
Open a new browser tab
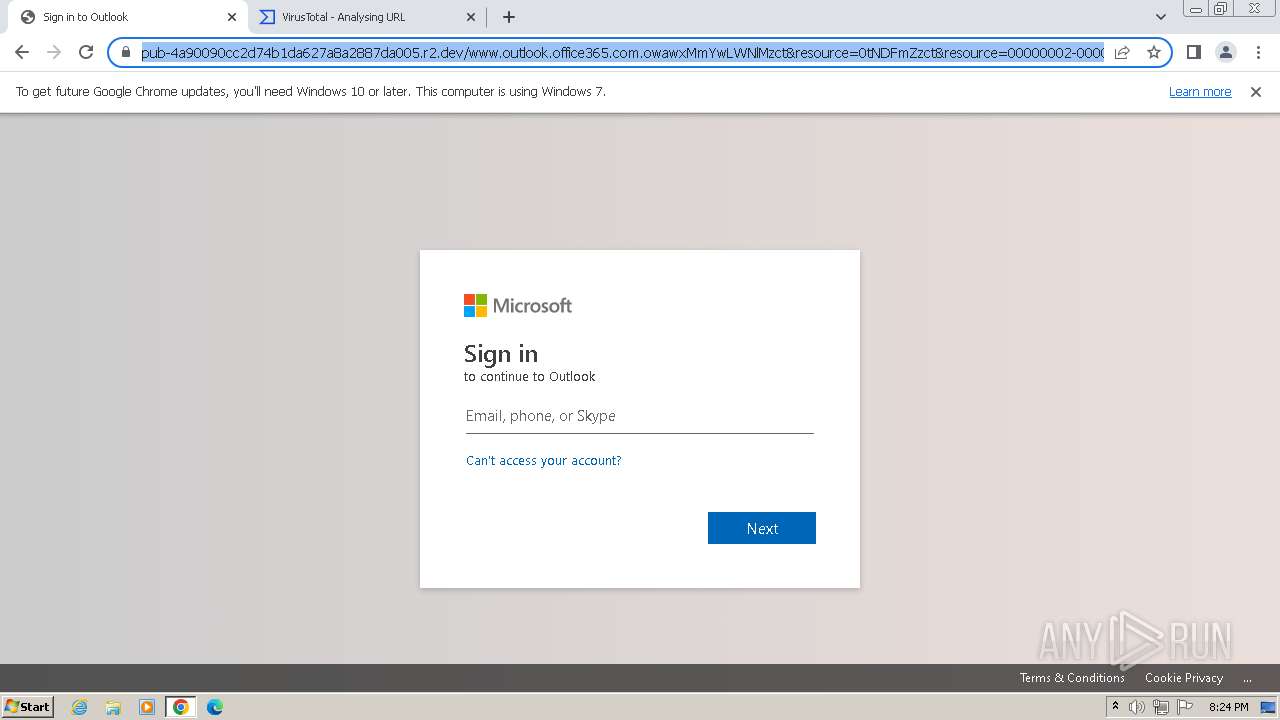click(509, 17)
